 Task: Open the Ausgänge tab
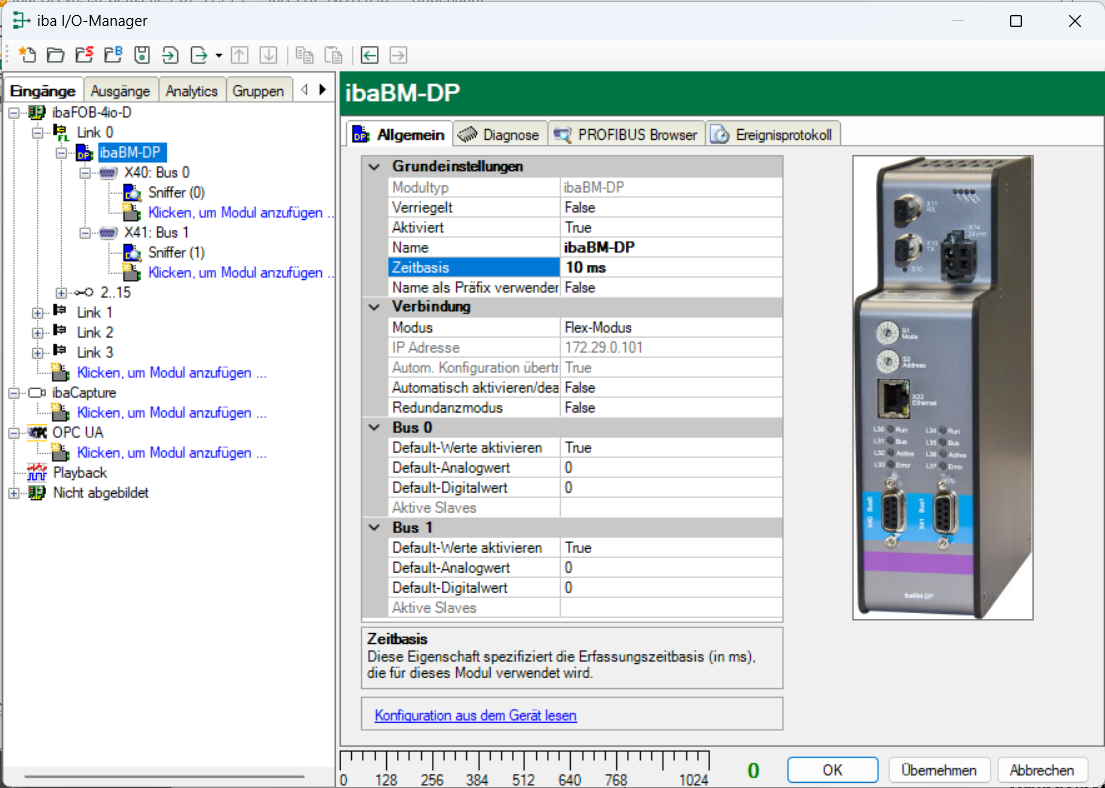(120, 91)
